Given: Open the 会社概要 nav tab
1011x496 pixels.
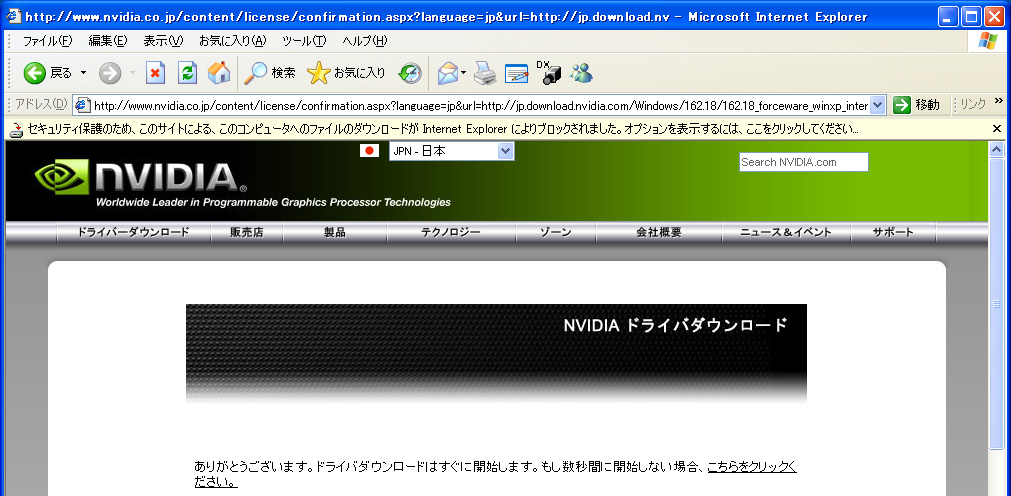Looking at the screenshot, I should tap(659, 233).
